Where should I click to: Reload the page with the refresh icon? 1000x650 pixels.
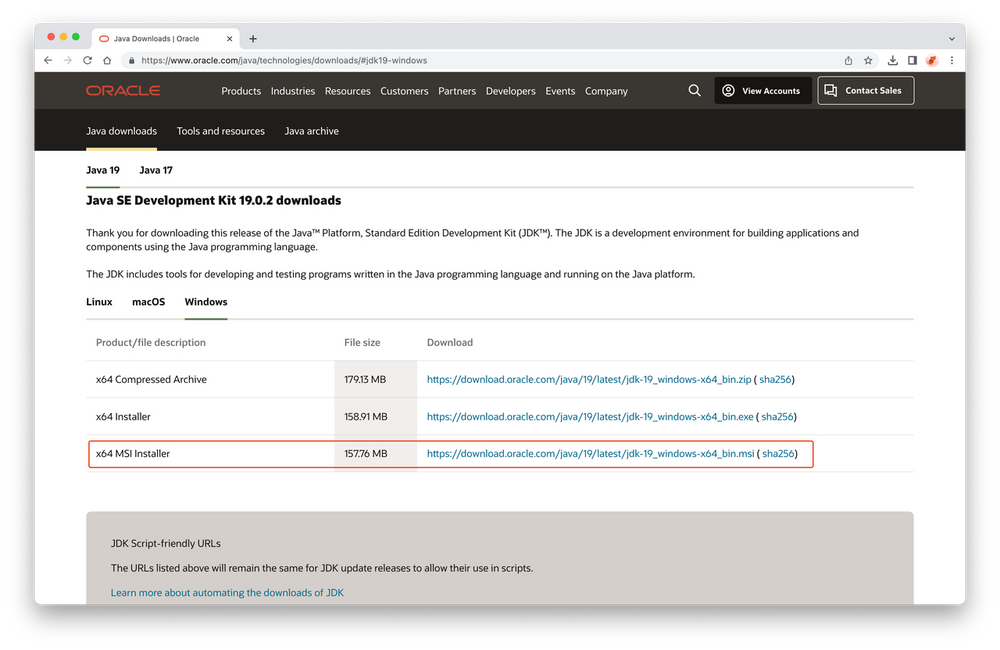(88, 60)
